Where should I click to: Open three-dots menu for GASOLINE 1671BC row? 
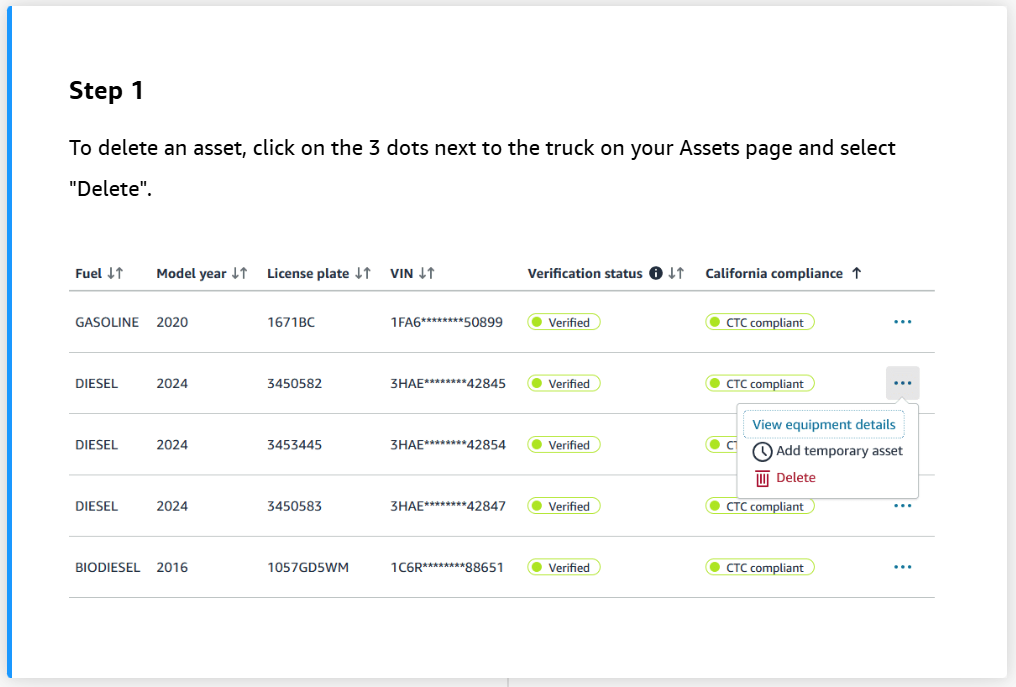pos(902,322)
